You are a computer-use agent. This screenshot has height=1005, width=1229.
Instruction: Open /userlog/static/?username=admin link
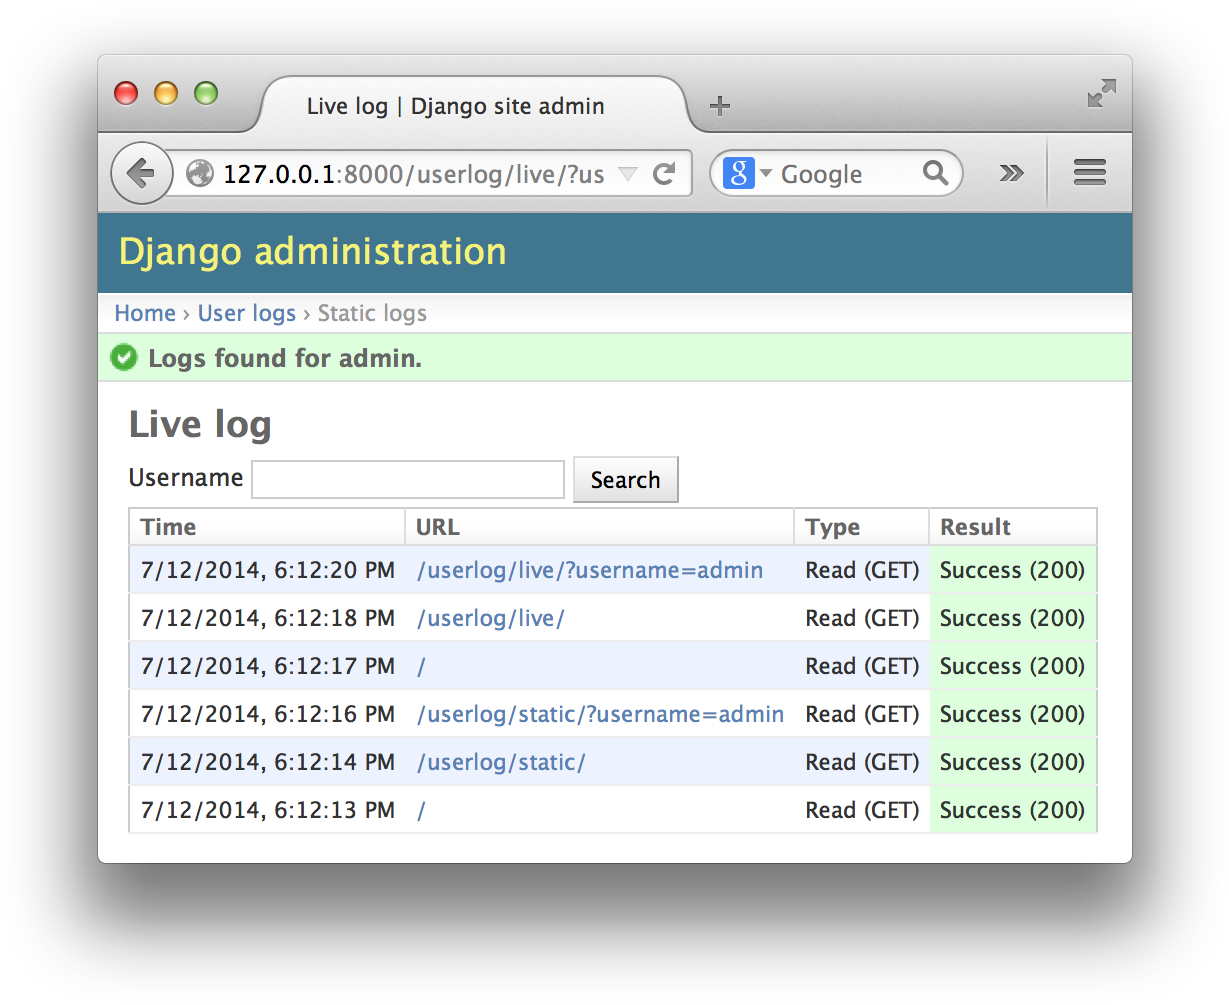[600, 714]
